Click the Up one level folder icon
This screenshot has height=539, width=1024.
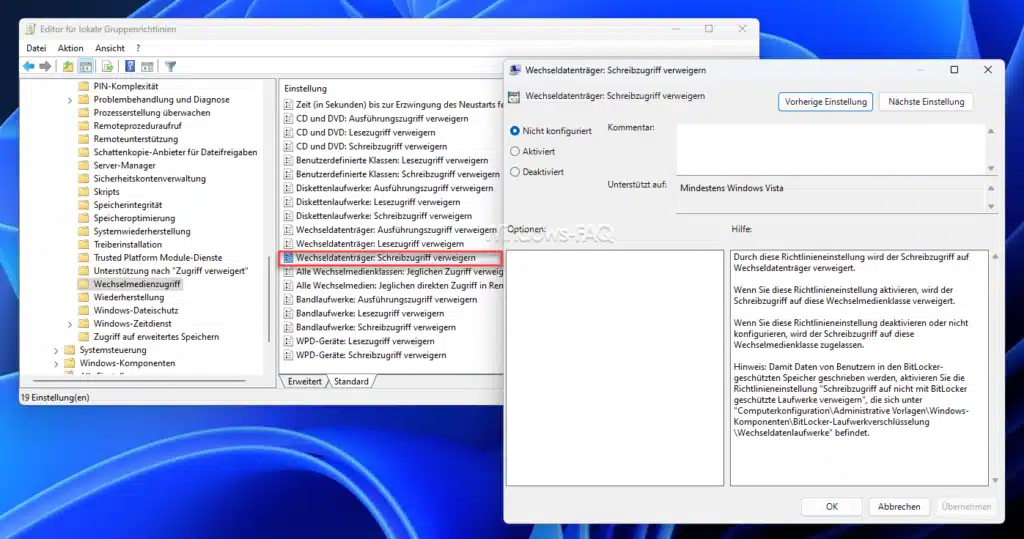coord(68,66)
